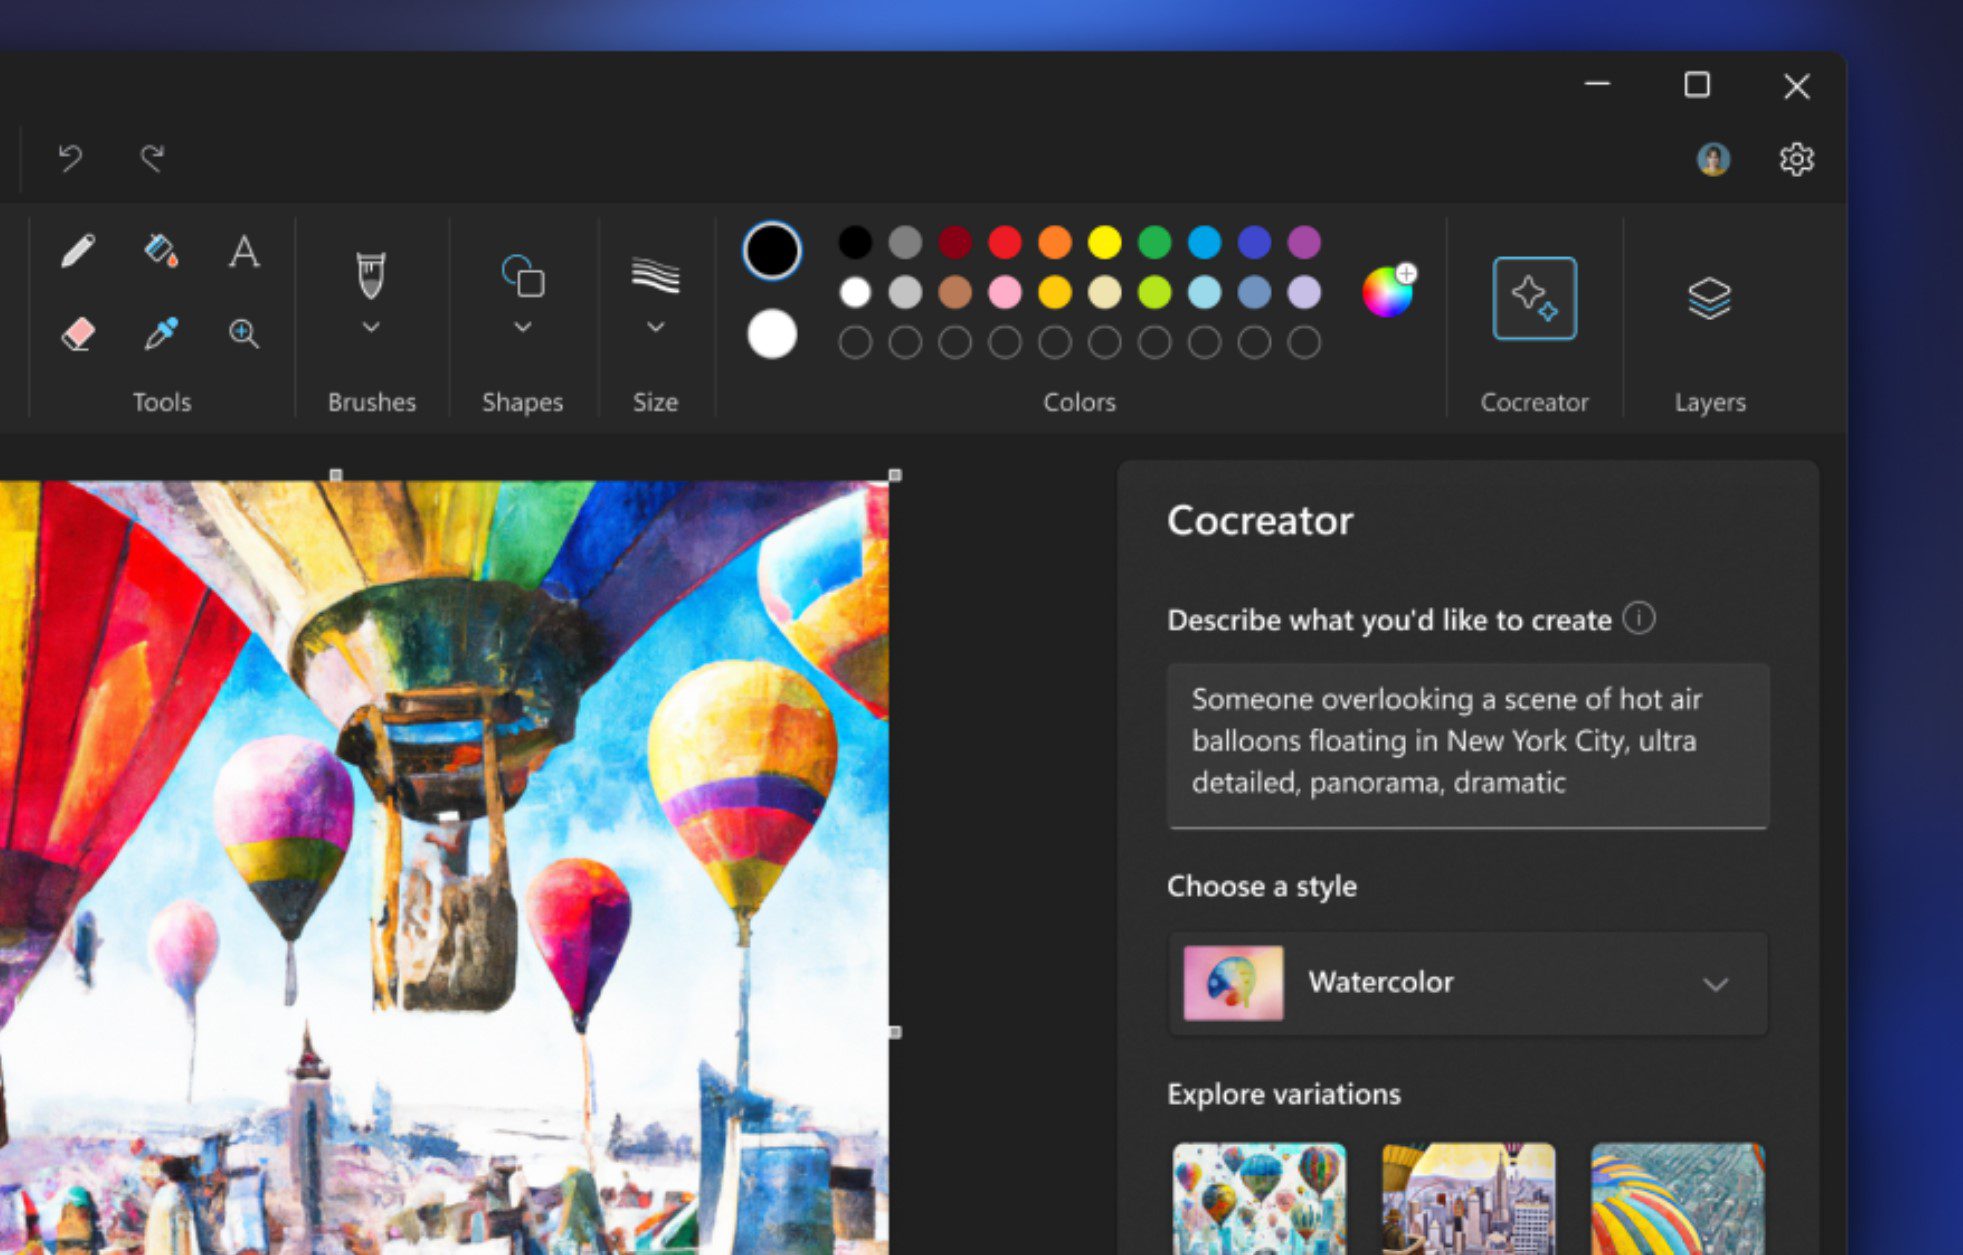Click the Shapes icon
This screenshot has width=1963, height=1255.
522,276
